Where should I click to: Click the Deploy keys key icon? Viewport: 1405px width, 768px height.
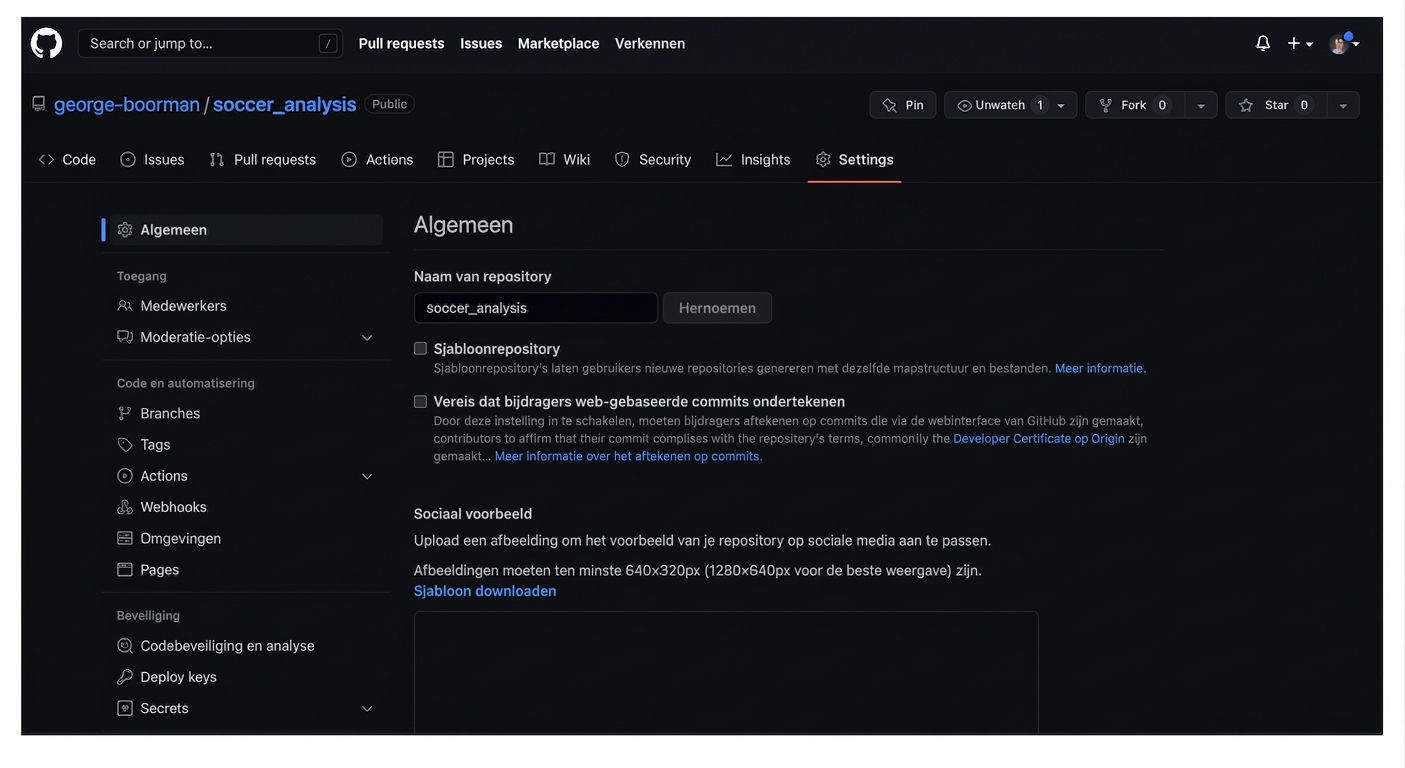tap(125, 677)
